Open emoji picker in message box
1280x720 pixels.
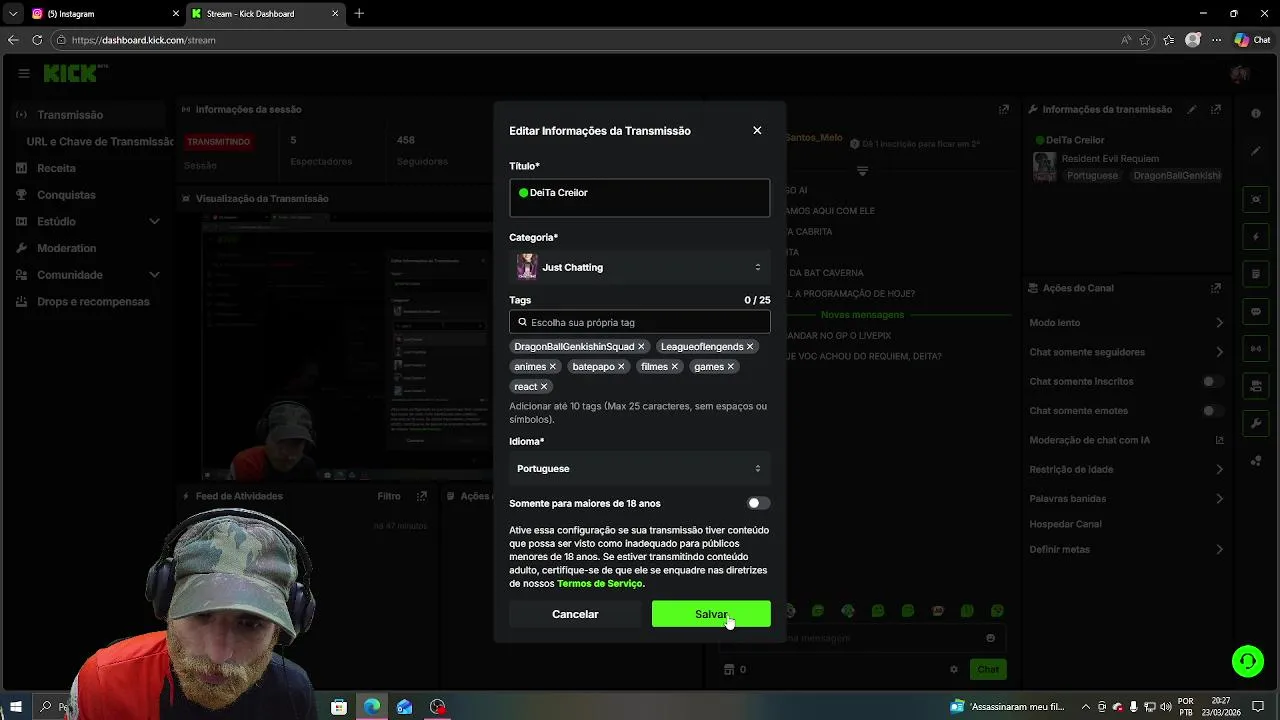[x=991, y=638]
